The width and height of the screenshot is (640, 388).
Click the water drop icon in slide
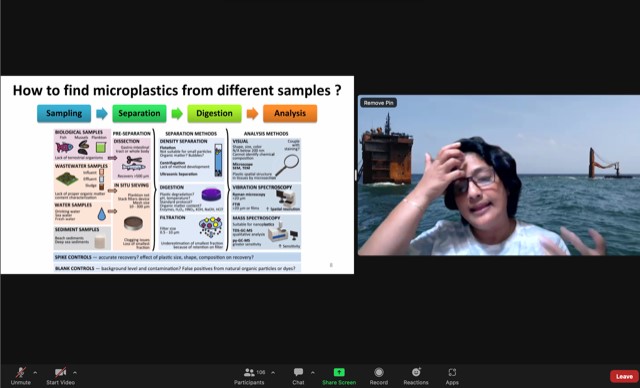pos(102,214)
